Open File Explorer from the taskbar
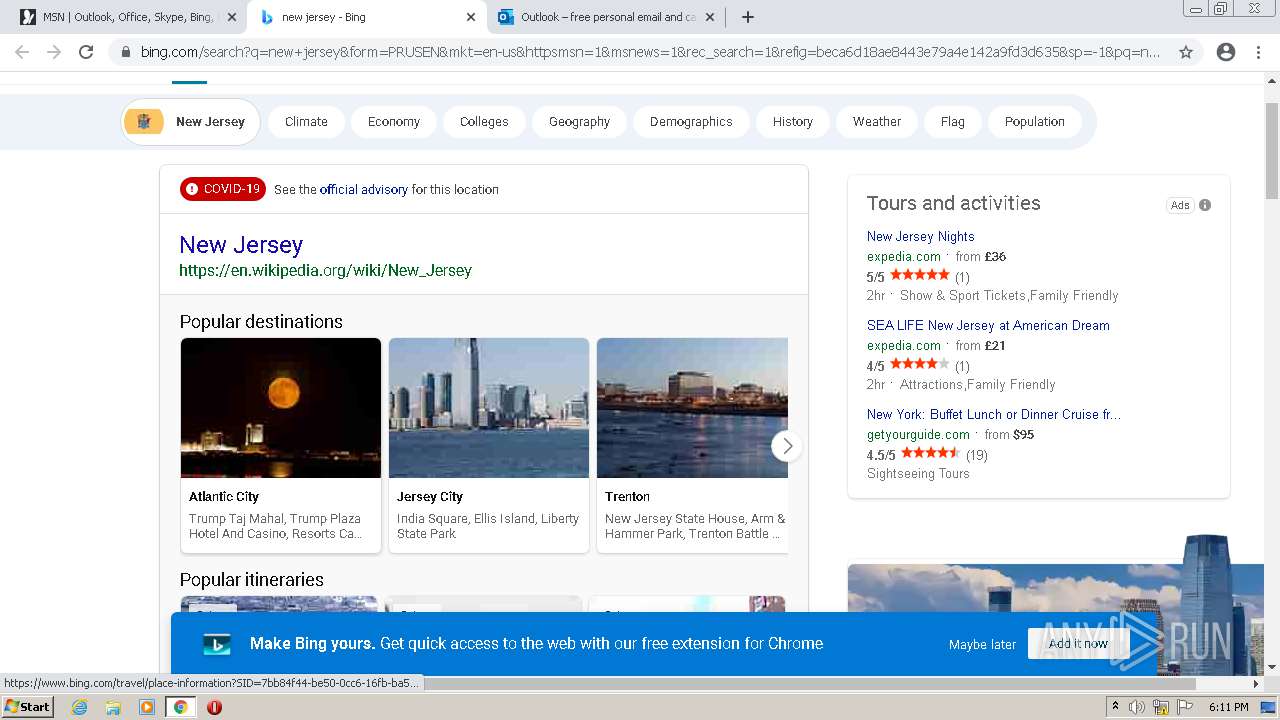The width and height of the screenshot is (1280, 720). (113, 707)
